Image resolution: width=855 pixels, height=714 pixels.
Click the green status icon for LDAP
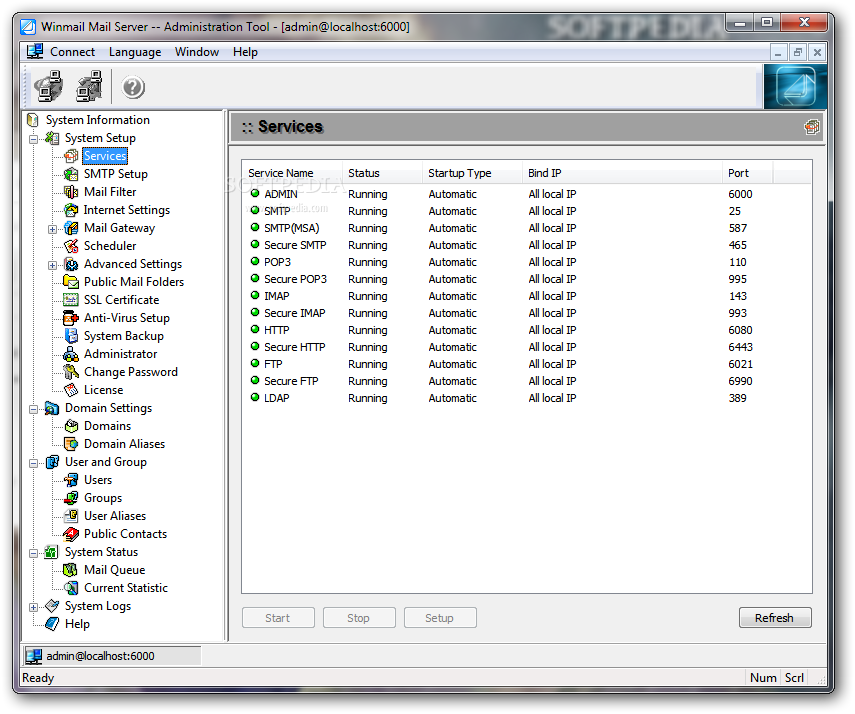tap(255, 398)
